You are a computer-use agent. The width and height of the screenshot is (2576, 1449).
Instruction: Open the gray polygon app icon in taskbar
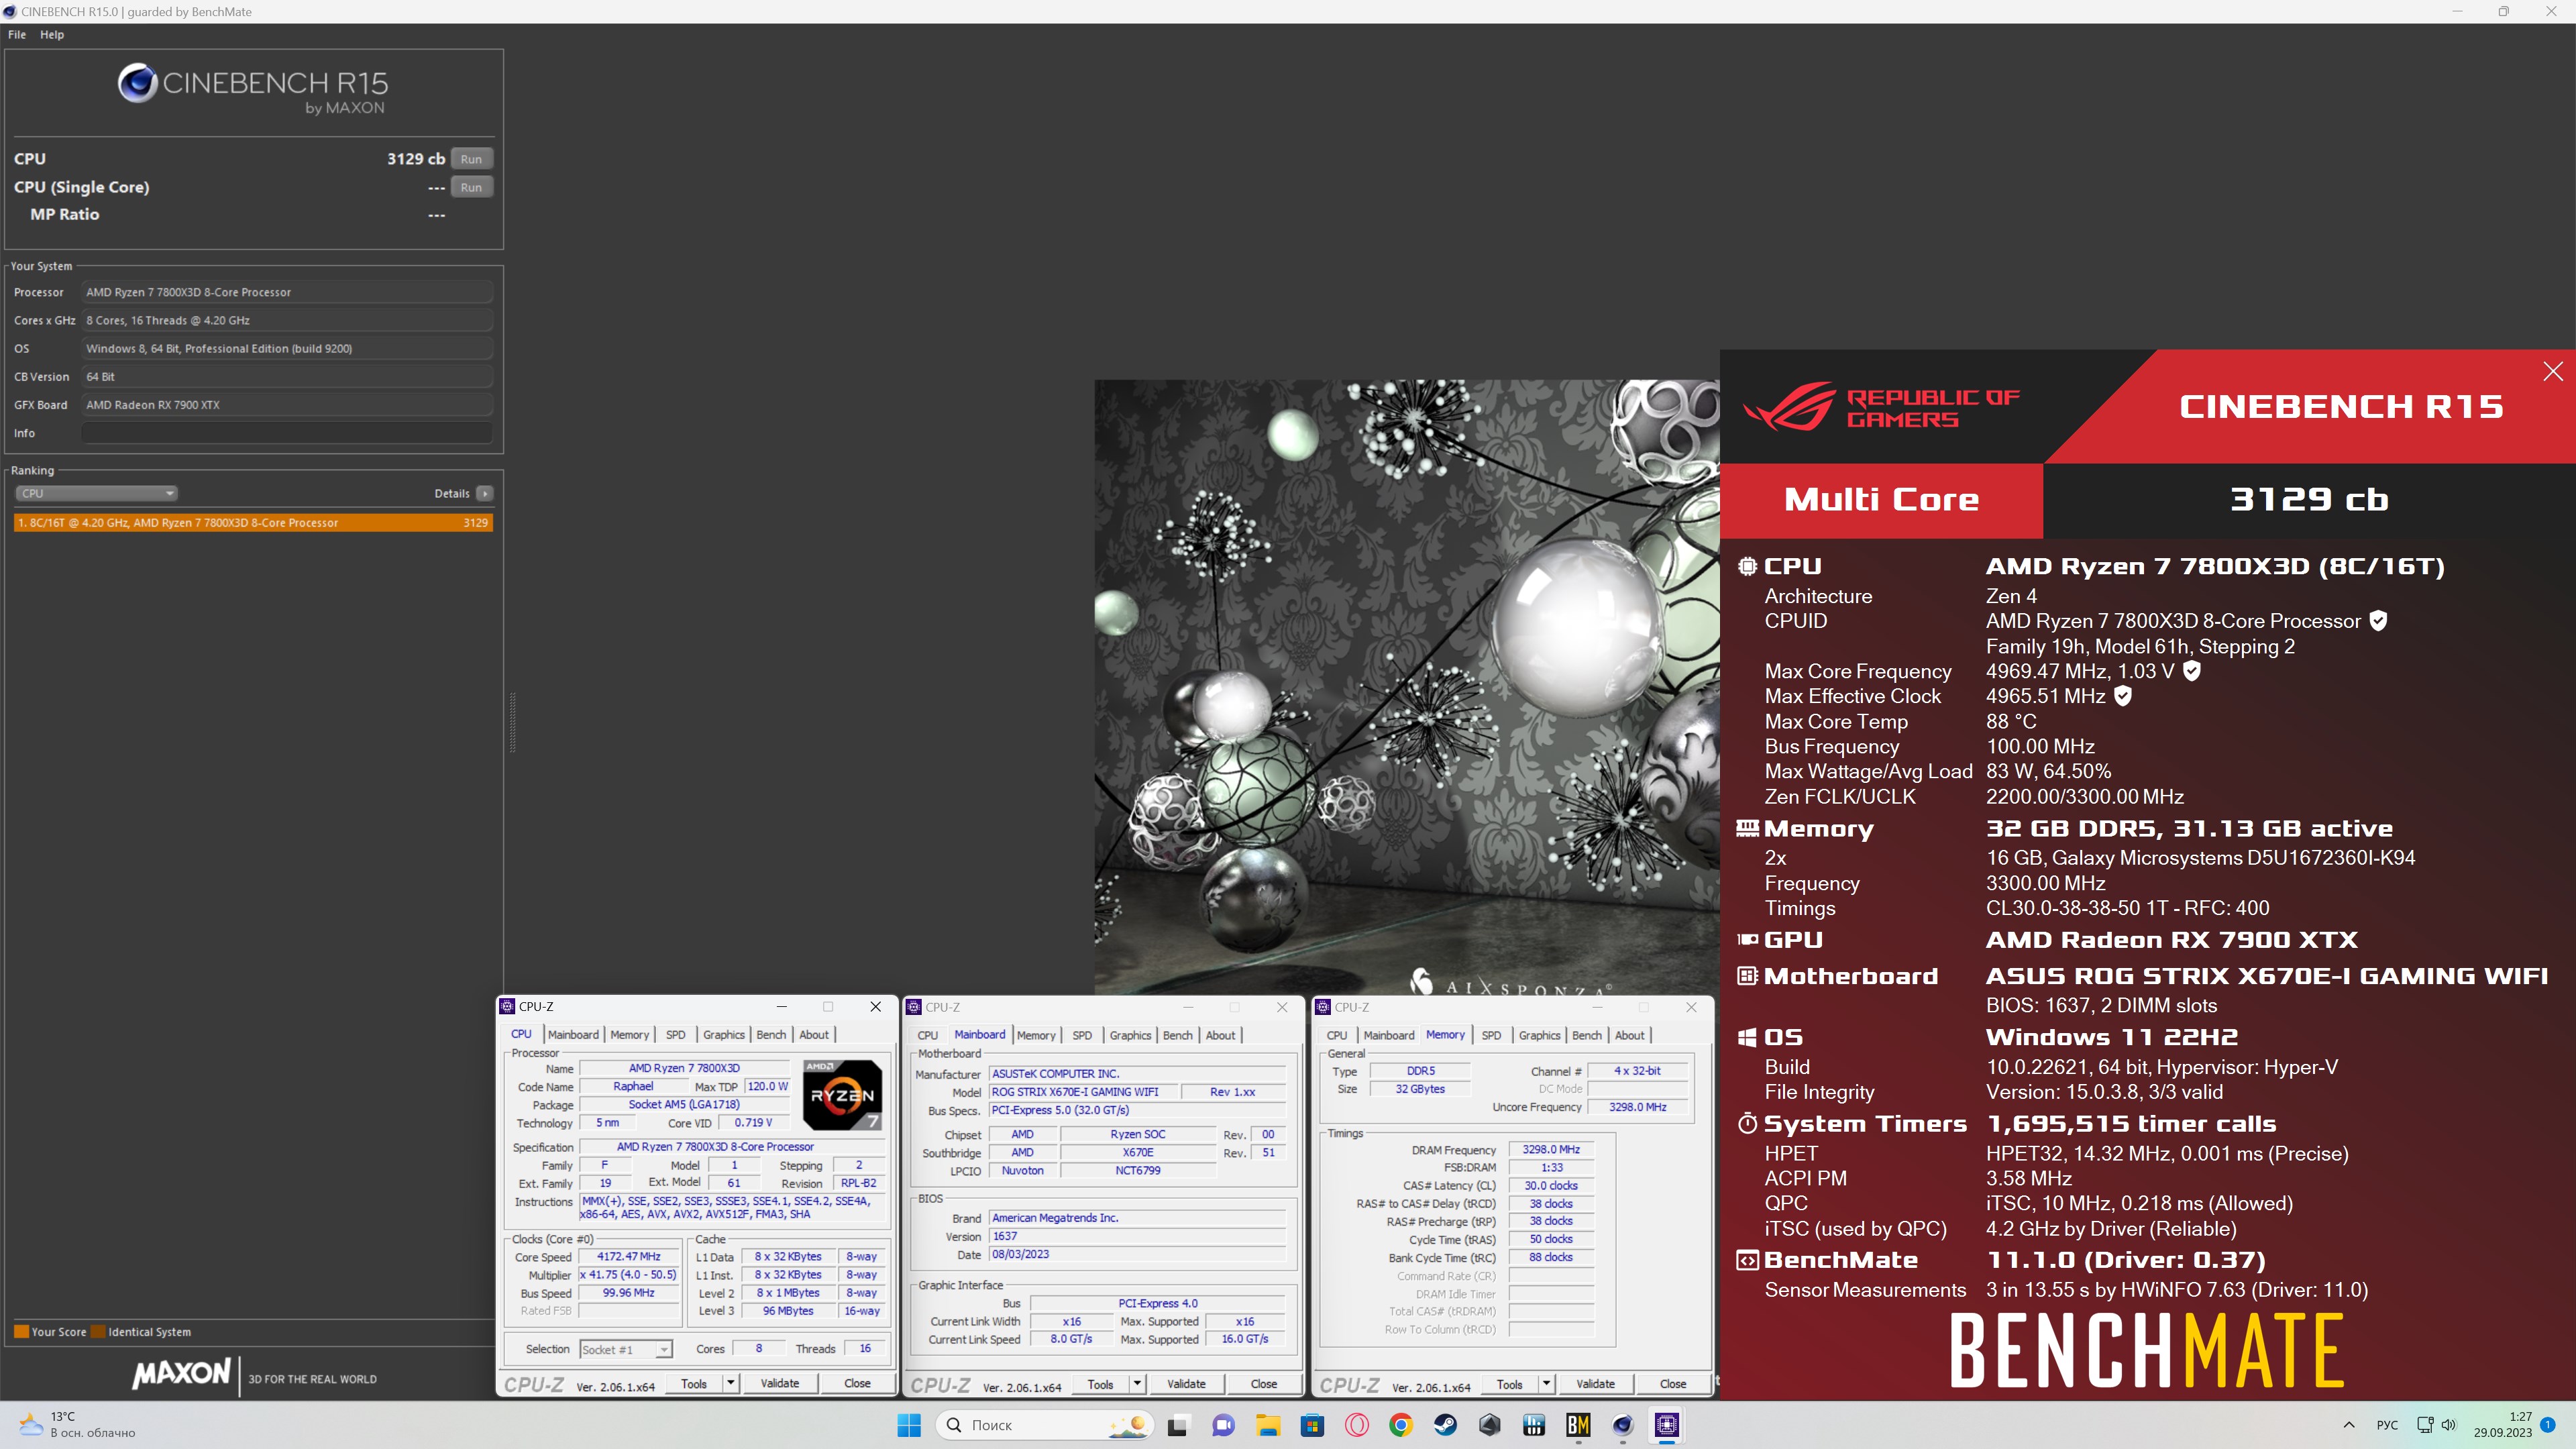1490,1425
